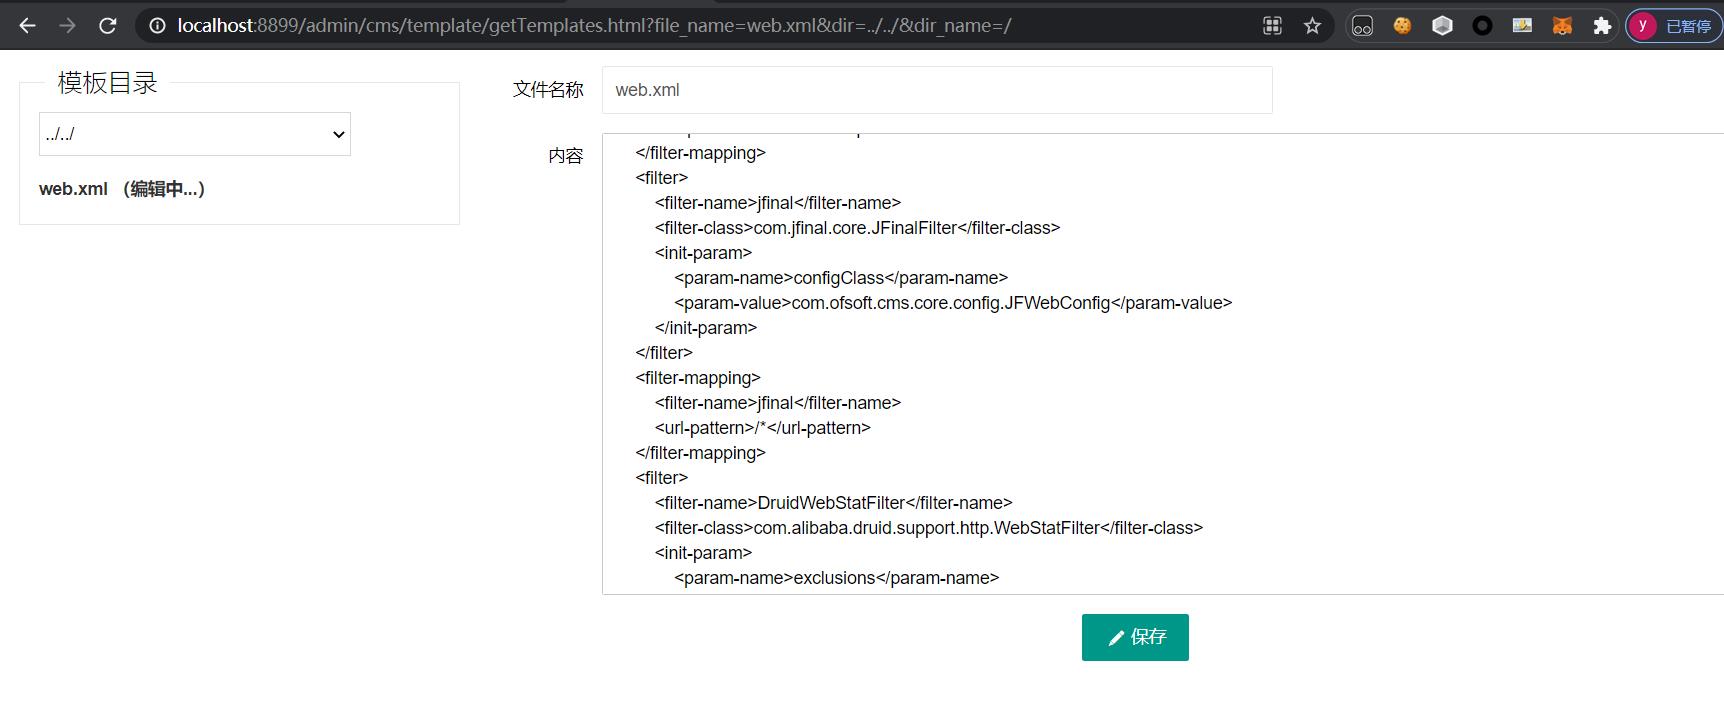Click the DruidWebStatFilter filter-name line
Screen dimensions: 1724x725
coord(834,503)
